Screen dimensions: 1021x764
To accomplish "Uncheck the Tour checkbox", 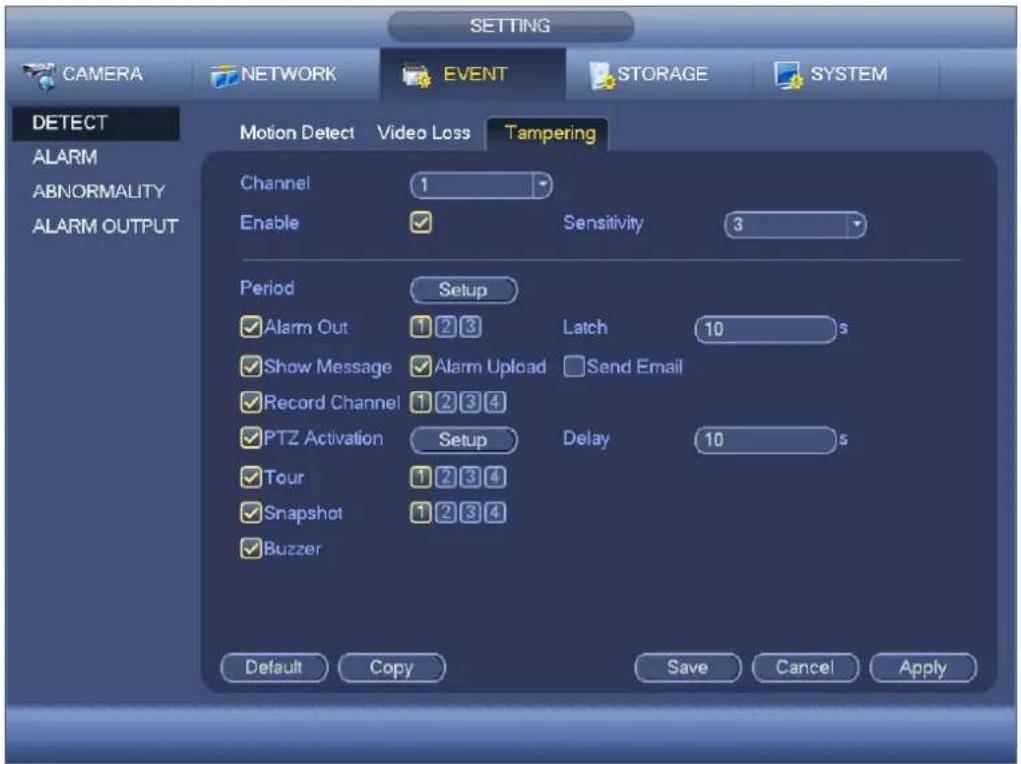I will tap(251, 477).
